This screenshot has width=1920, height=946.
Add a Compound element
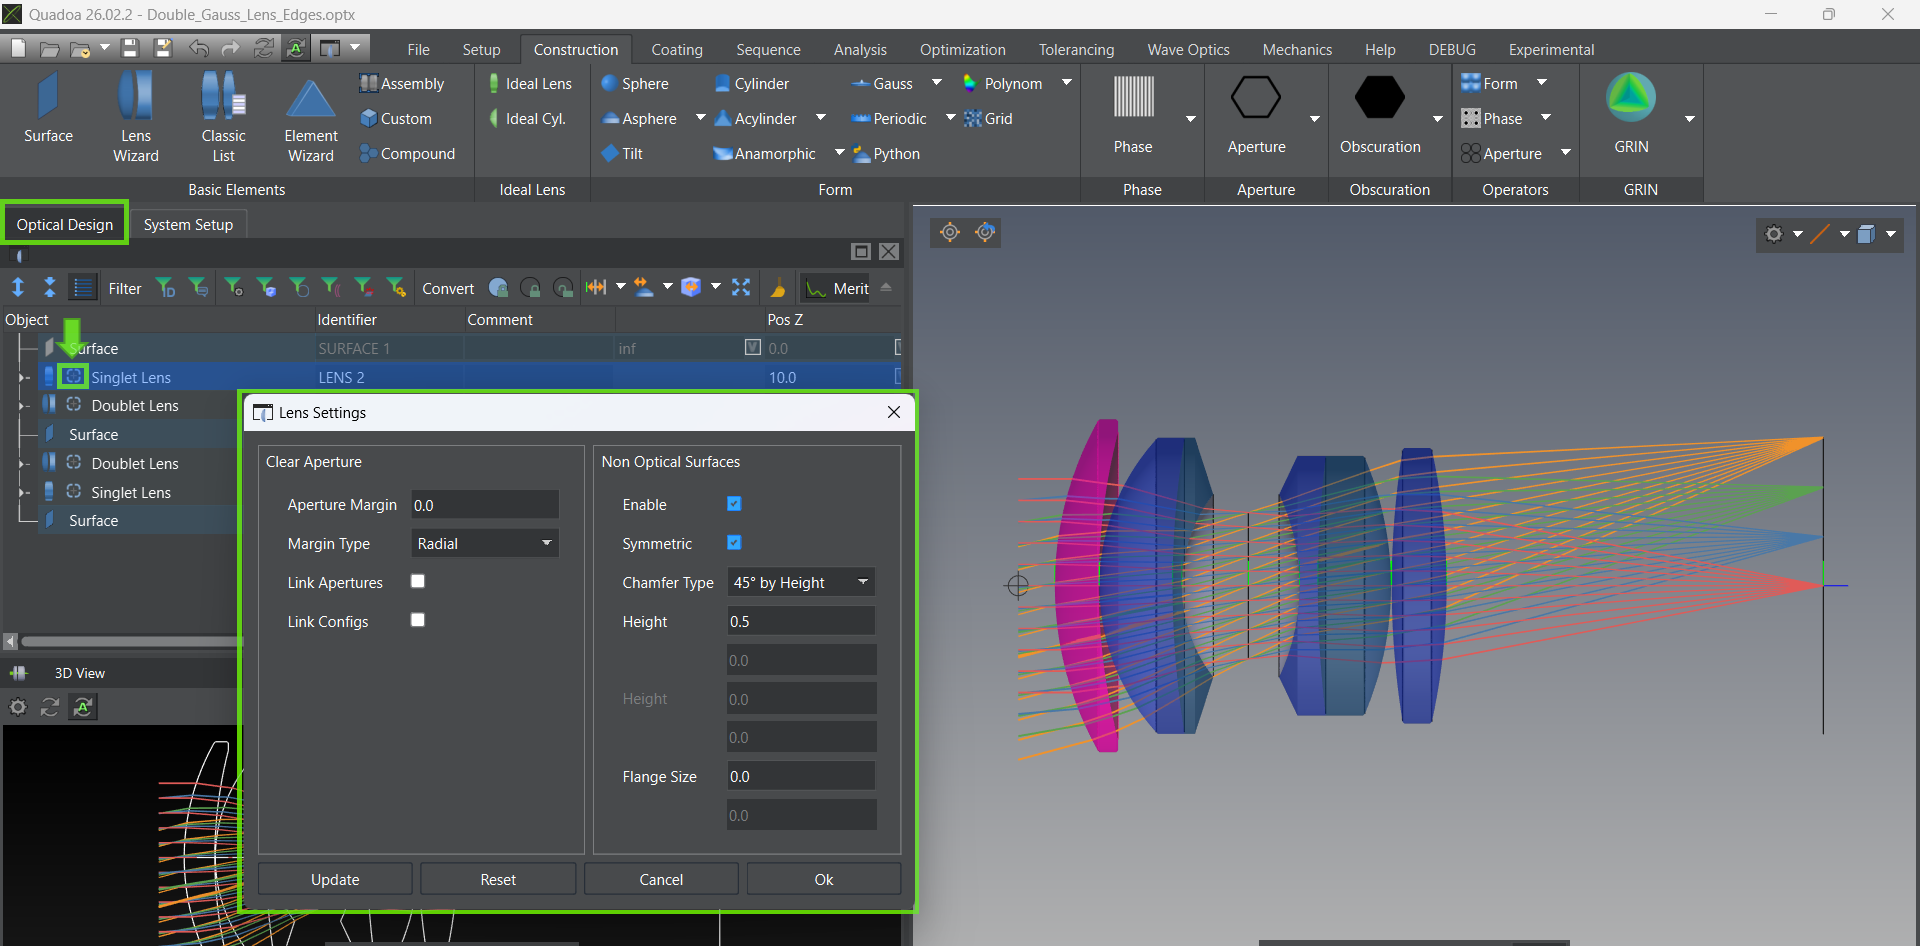pos(408,153)
